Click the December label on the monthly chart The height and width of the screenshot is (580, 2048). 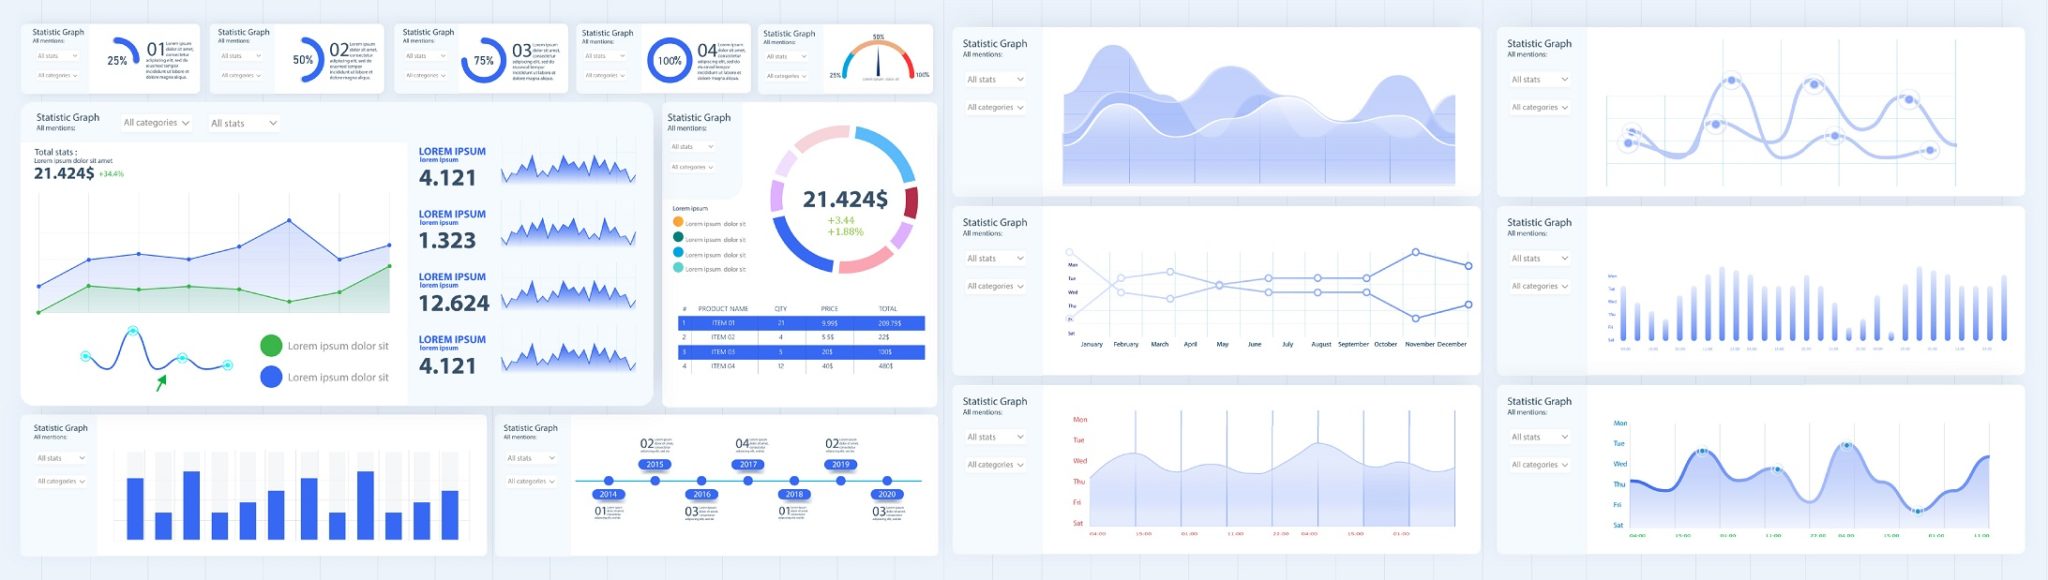(1452, 344)
